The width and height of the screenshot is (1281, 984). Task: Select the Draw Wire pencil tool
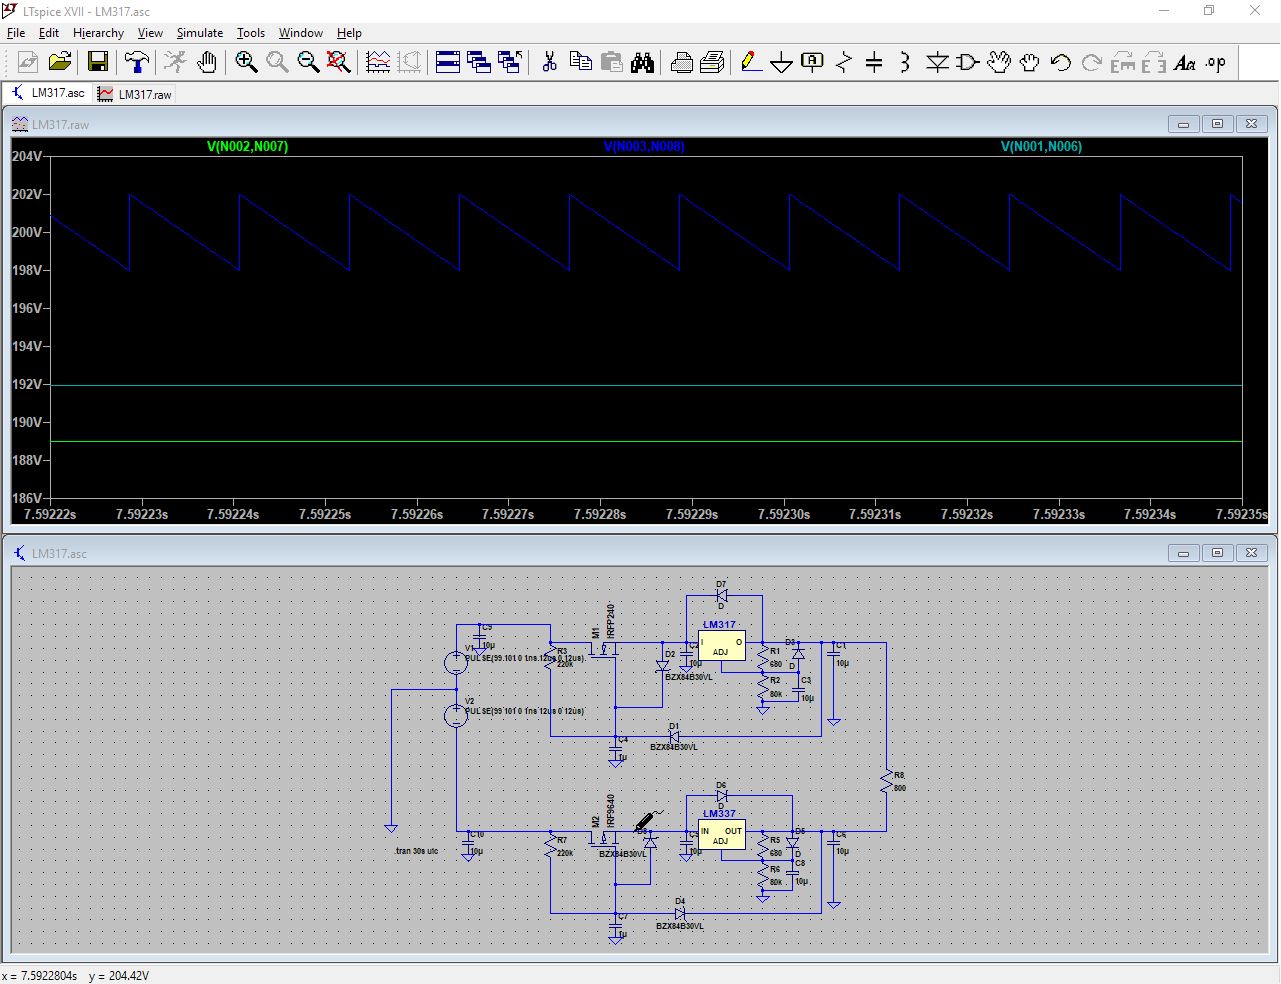[751, 63]
